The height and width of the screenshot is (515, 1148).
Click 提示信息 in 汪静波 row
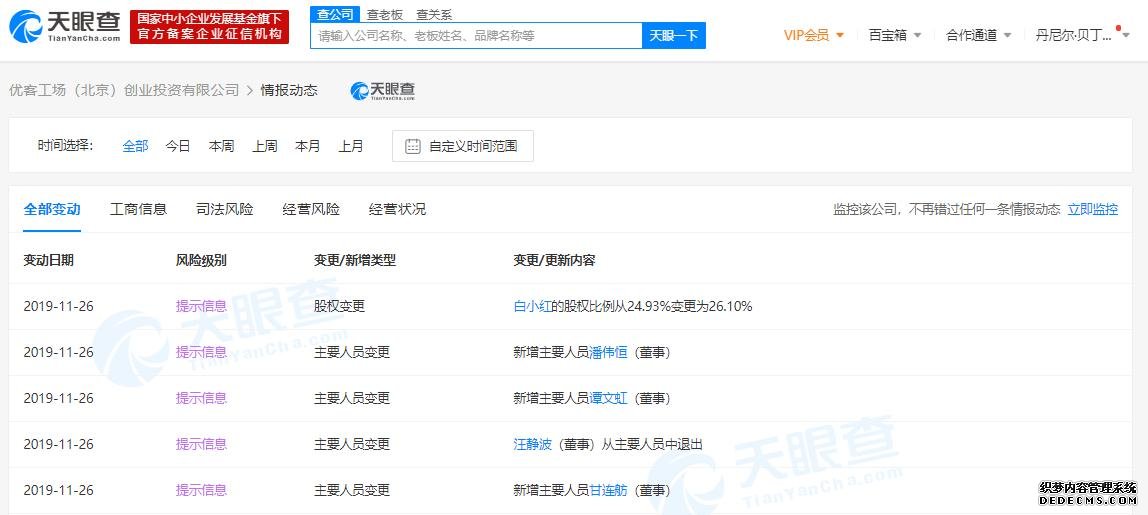pyautogui.click(x=201, y=444)
